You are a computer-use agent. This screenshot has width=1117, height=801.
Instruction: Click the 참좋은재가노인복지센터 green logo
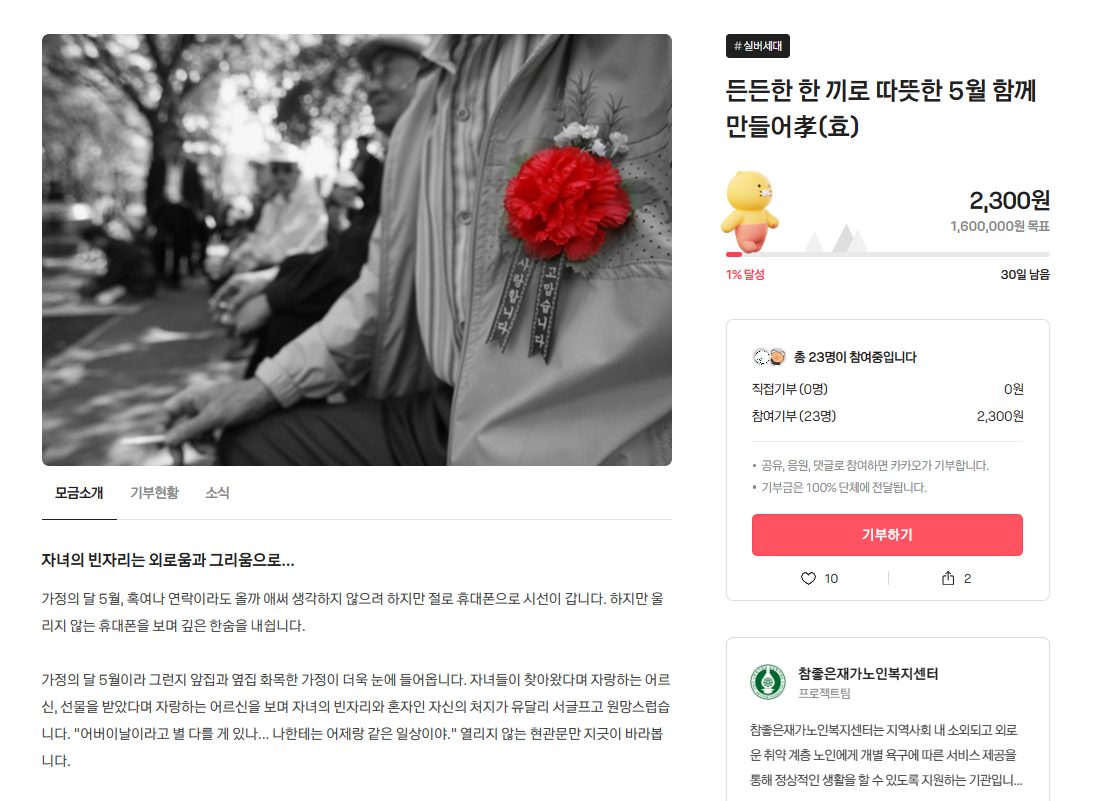click(x=768, y=682)
